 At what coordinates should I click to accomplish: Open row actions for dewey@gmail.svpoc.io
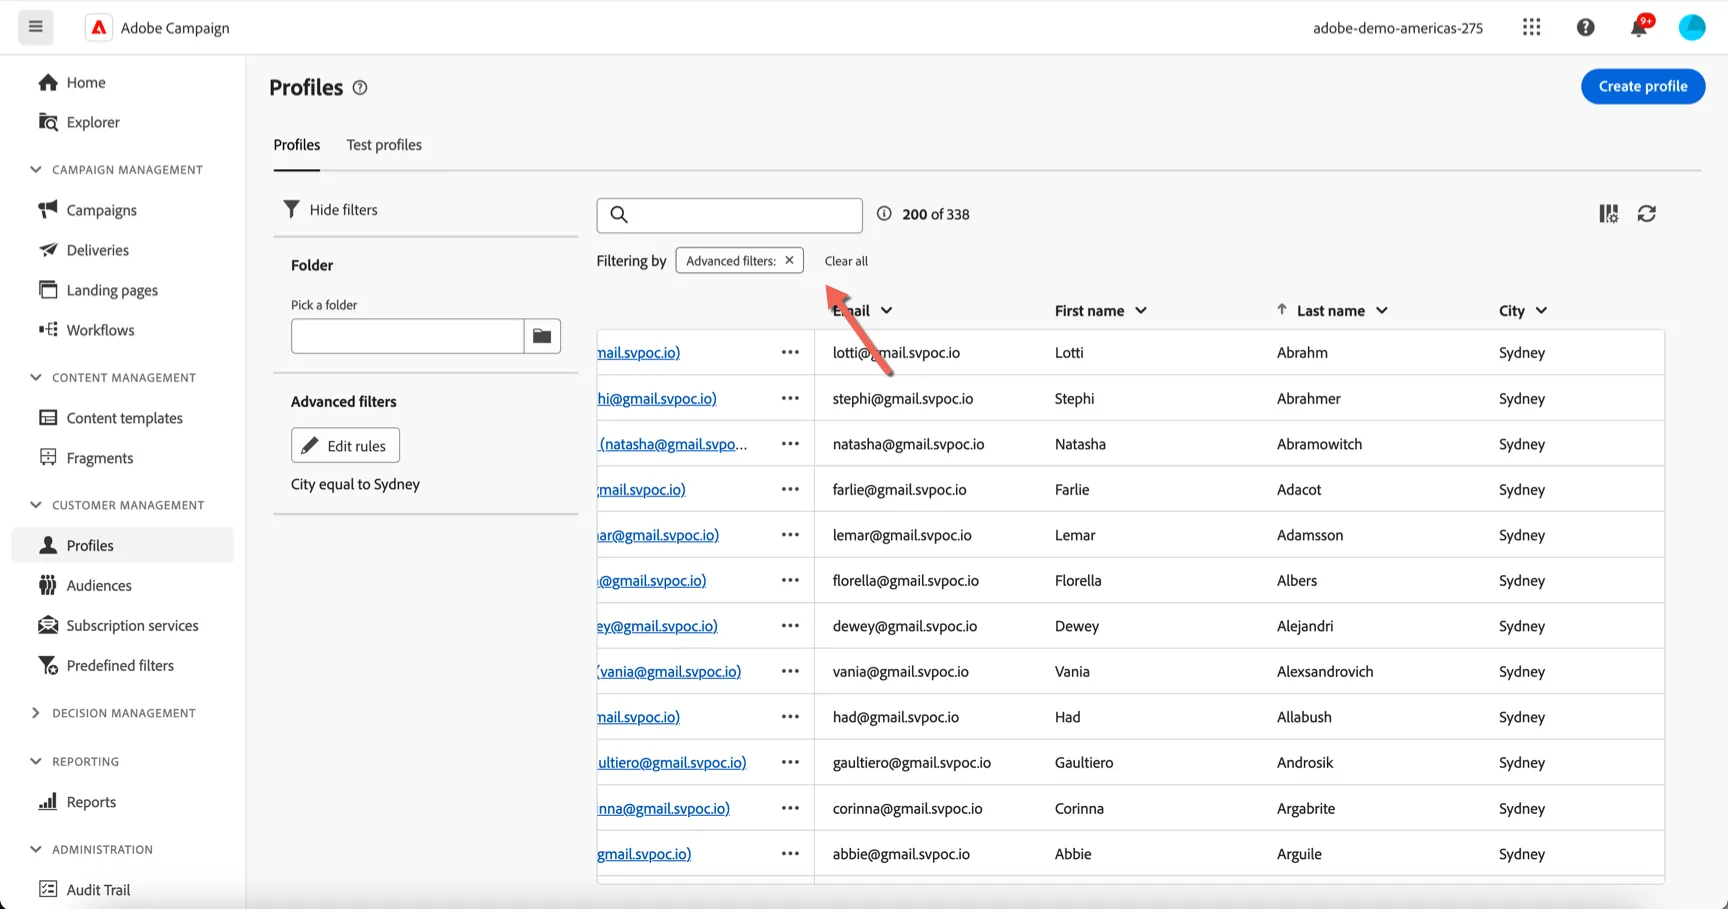point(790,626)
